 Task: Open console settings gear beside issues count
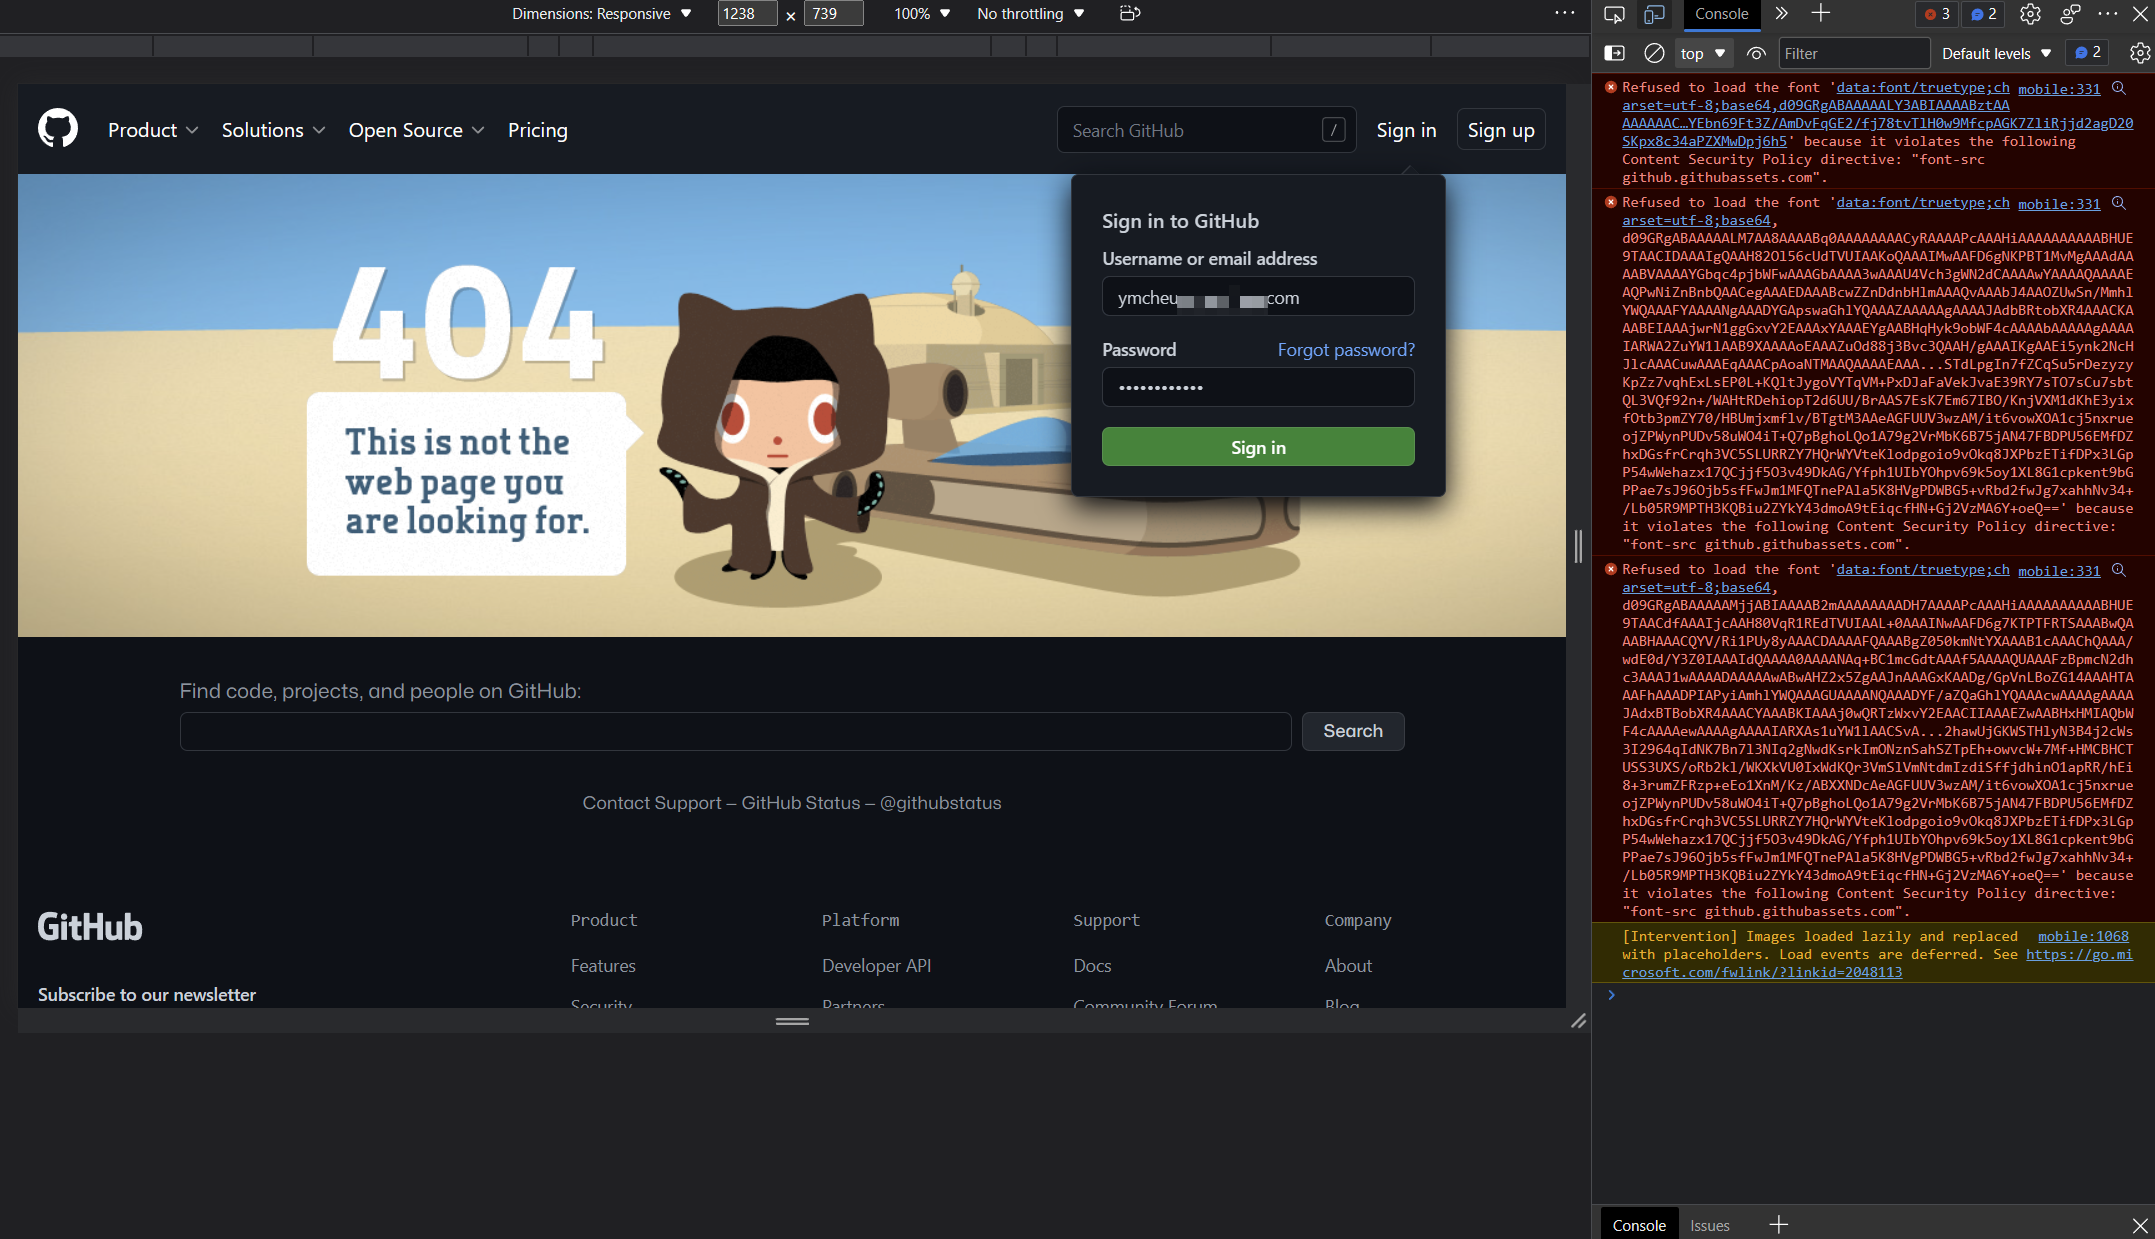(2139, 53)
